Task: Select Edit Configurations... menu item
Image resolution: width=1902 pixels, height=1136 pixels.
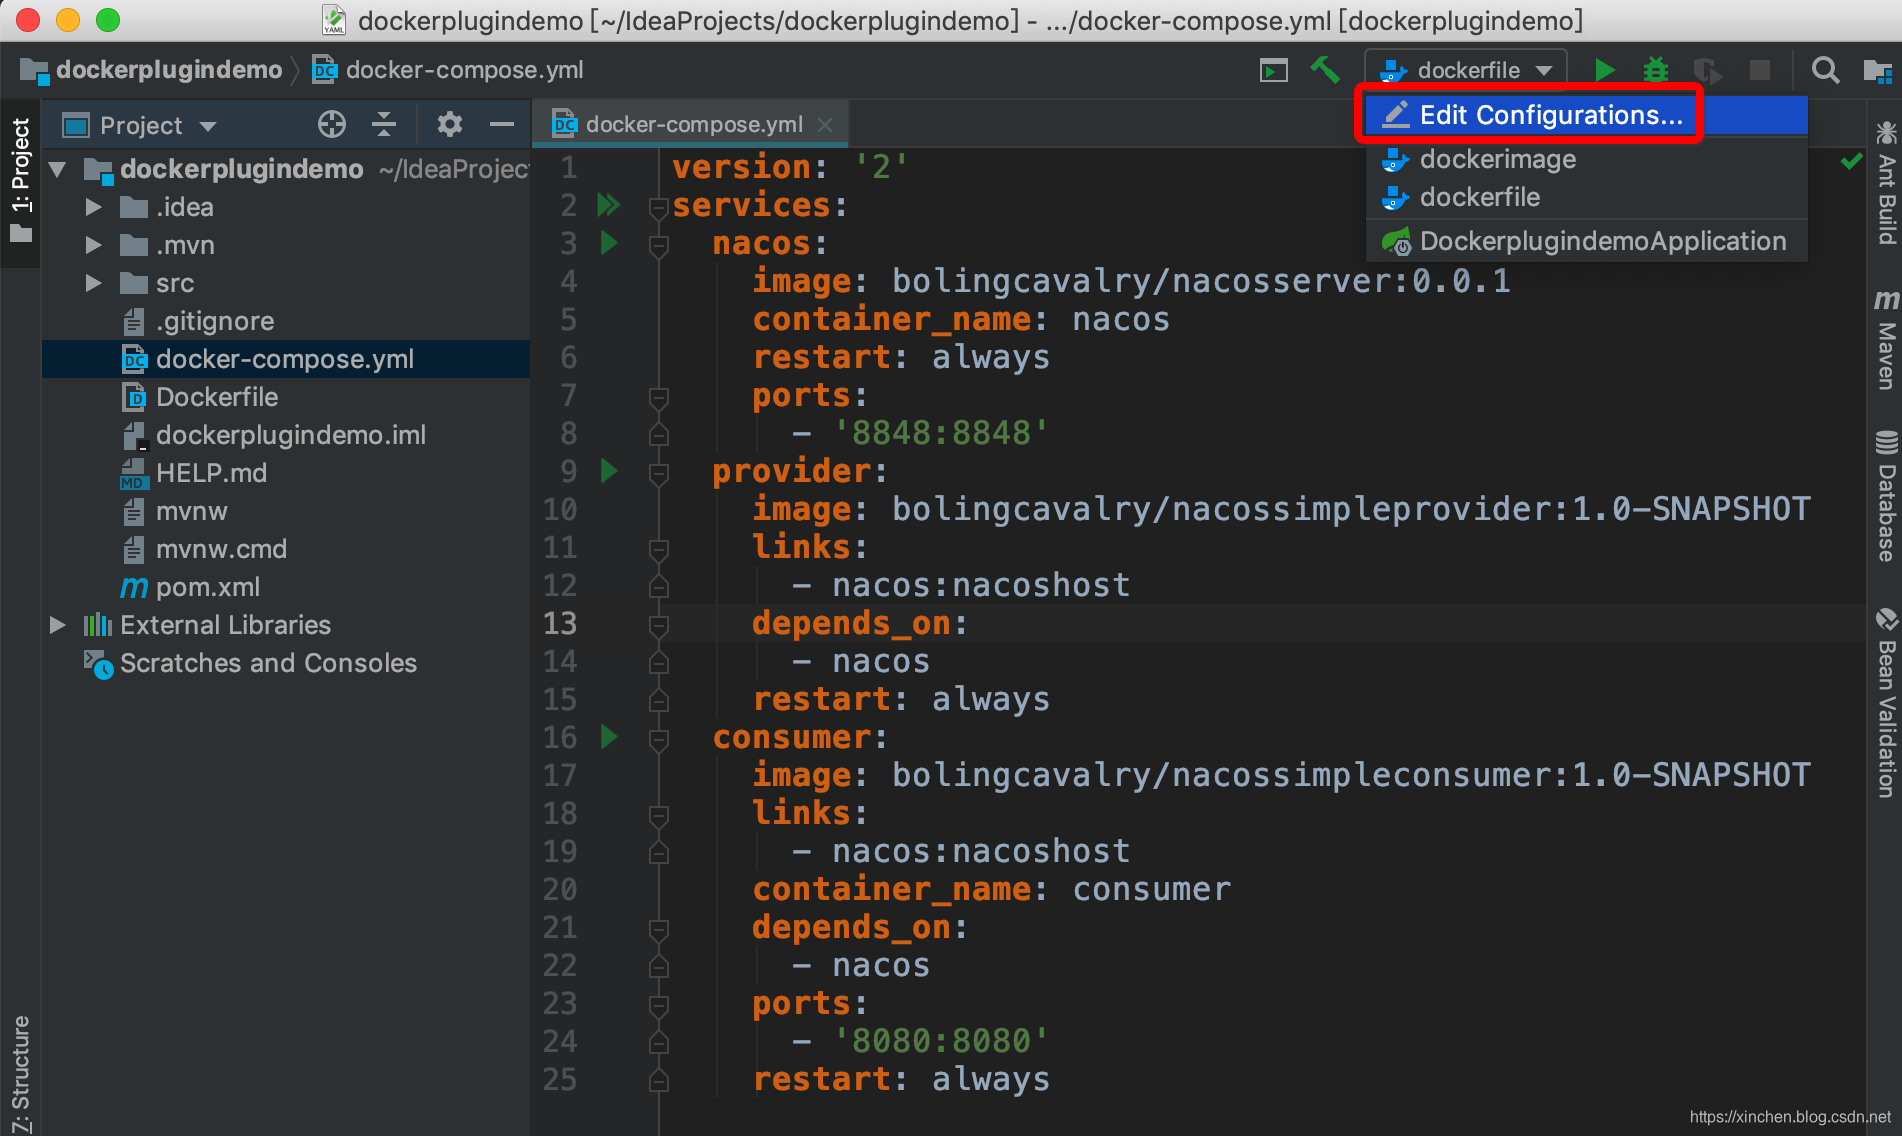Action: (1550, 115)
